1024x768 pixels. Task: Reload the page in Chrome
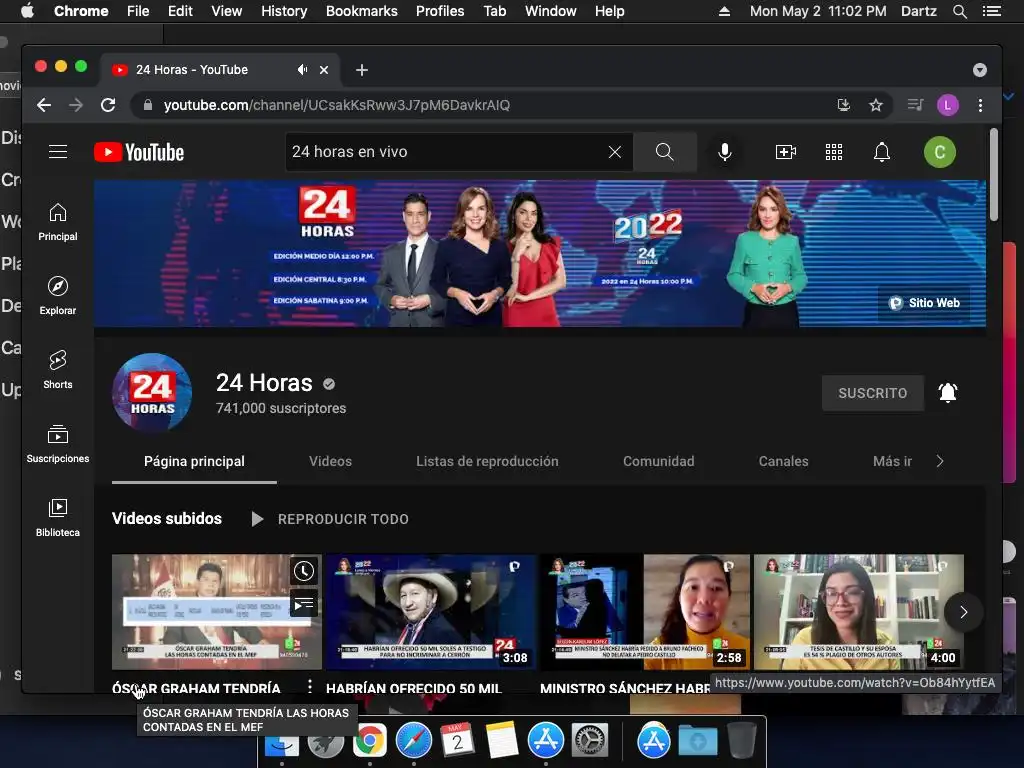[x=108, y=105]
